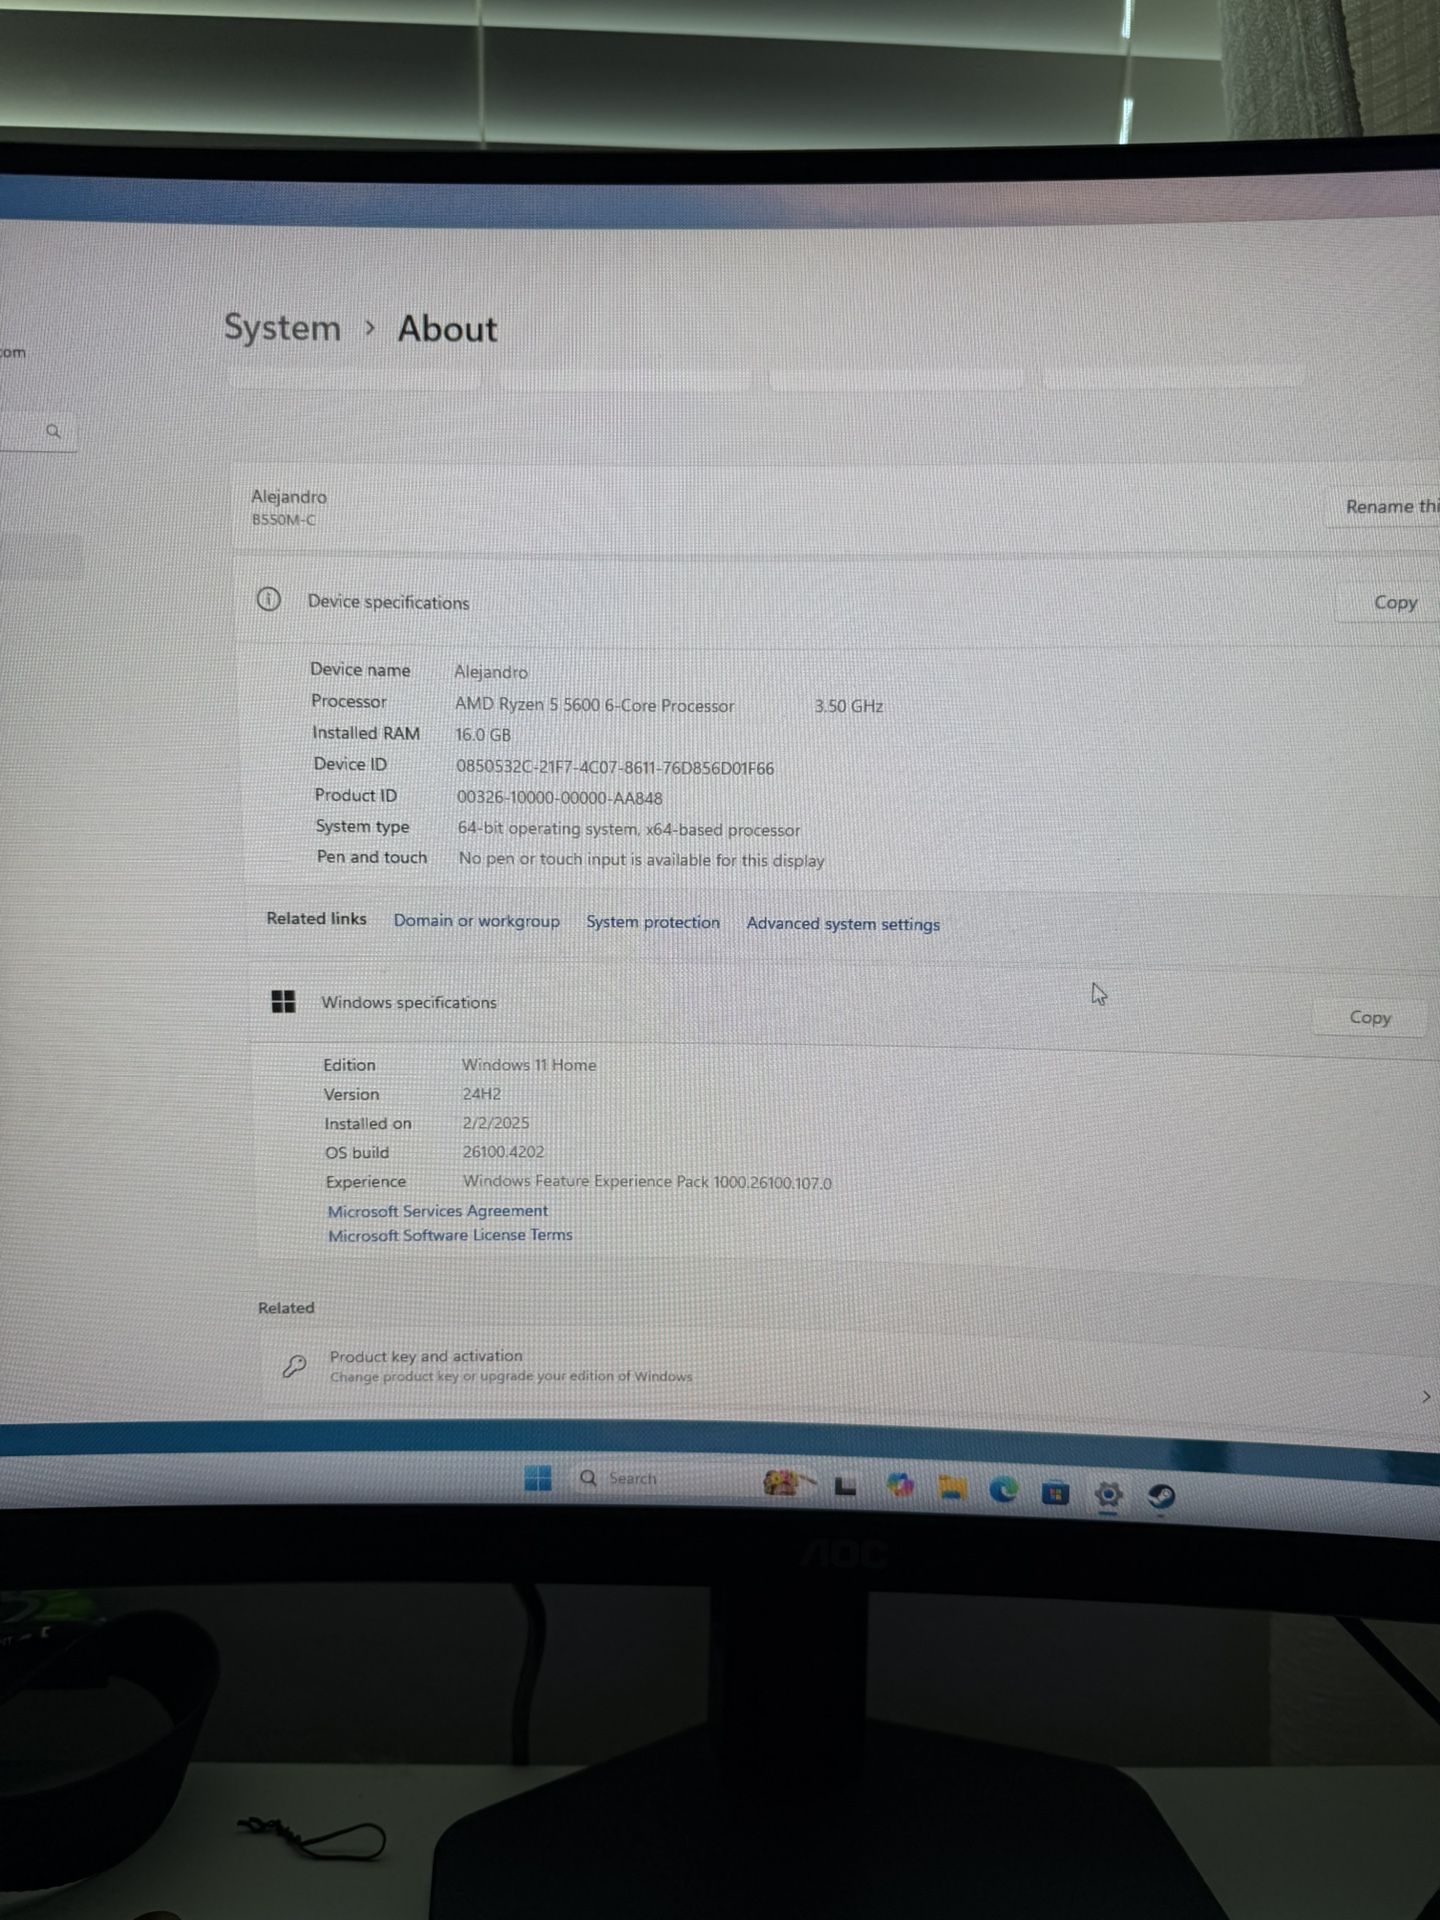
Task: Open the Microsoft Services Agreement link
Action: tap(438, 1210)
